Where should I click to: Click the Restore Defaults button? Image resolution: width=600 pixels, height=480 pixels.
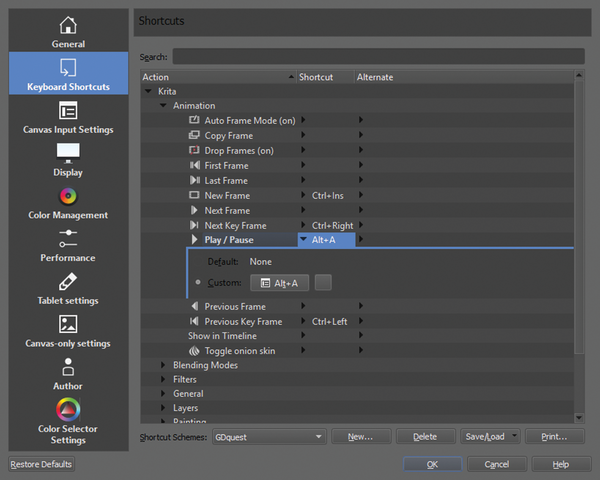coord(41,464)
